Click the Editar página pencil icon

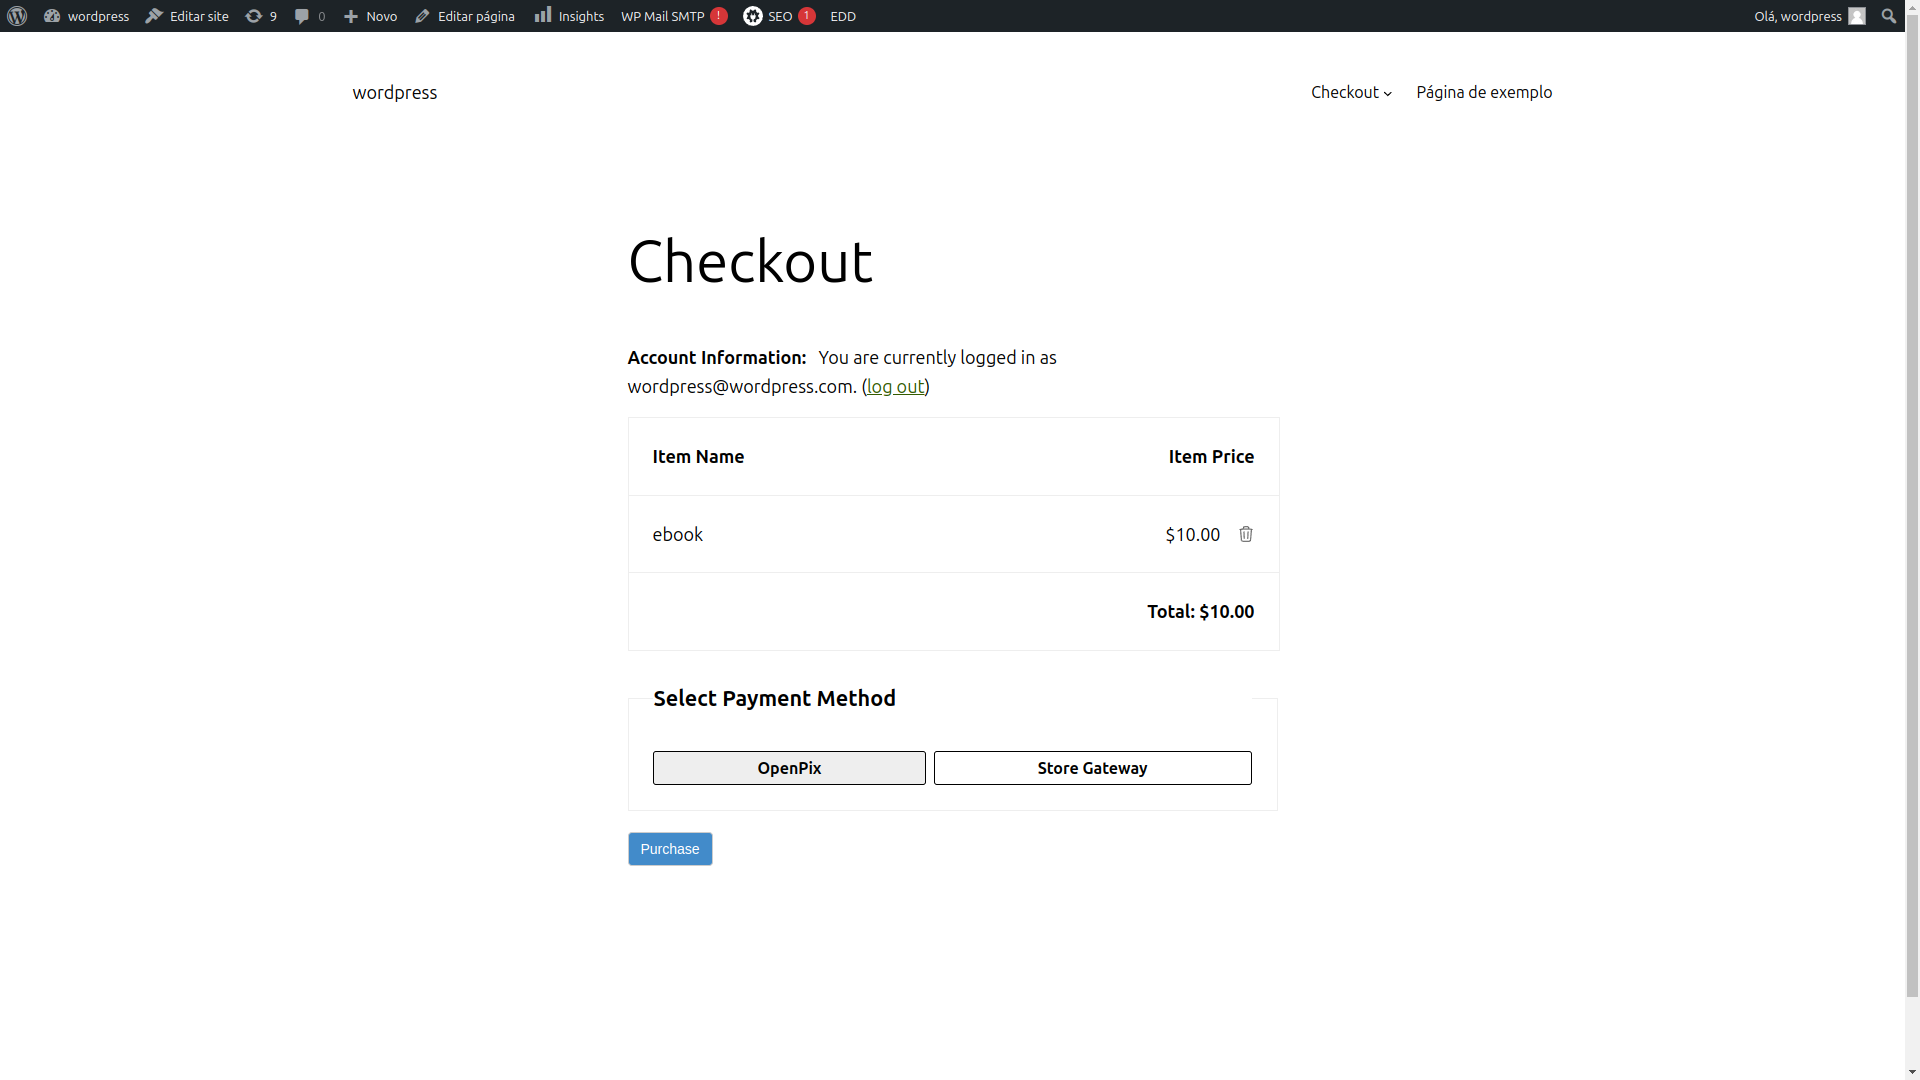point(421,16)
